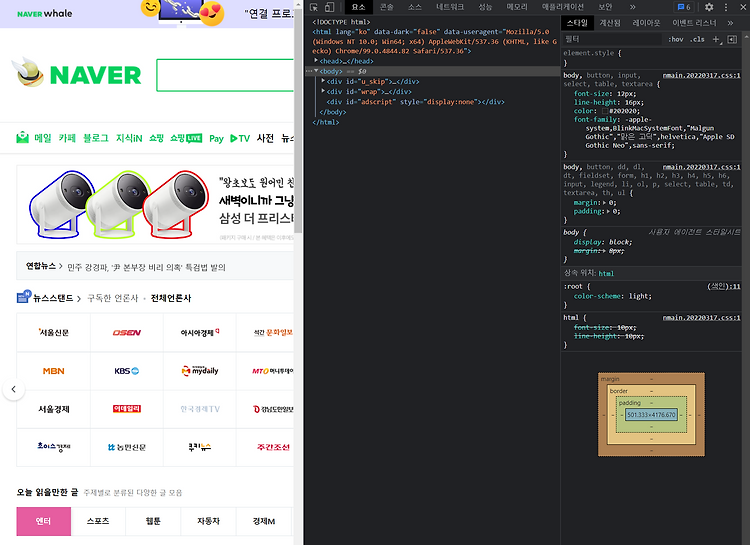Open DevTools settings gear
Viewport: 750px width, 545px height.
click(709, 7)
